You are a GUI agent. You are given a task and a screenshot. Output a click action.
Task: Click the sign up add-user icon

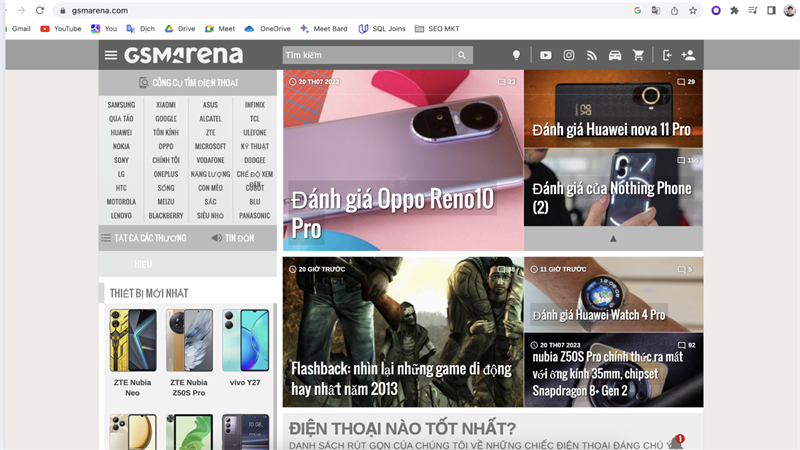click(688, 55)
